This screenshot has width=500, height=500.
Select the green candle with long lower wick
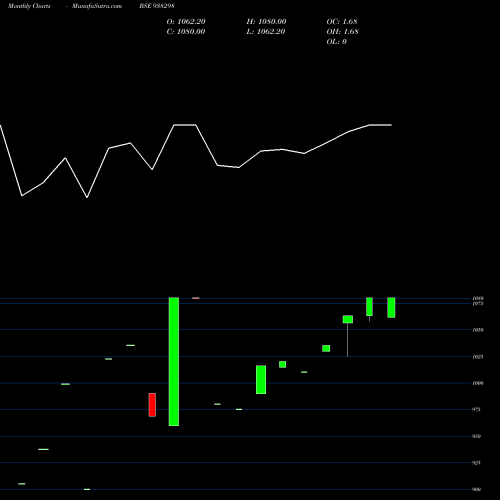point(348,336)
